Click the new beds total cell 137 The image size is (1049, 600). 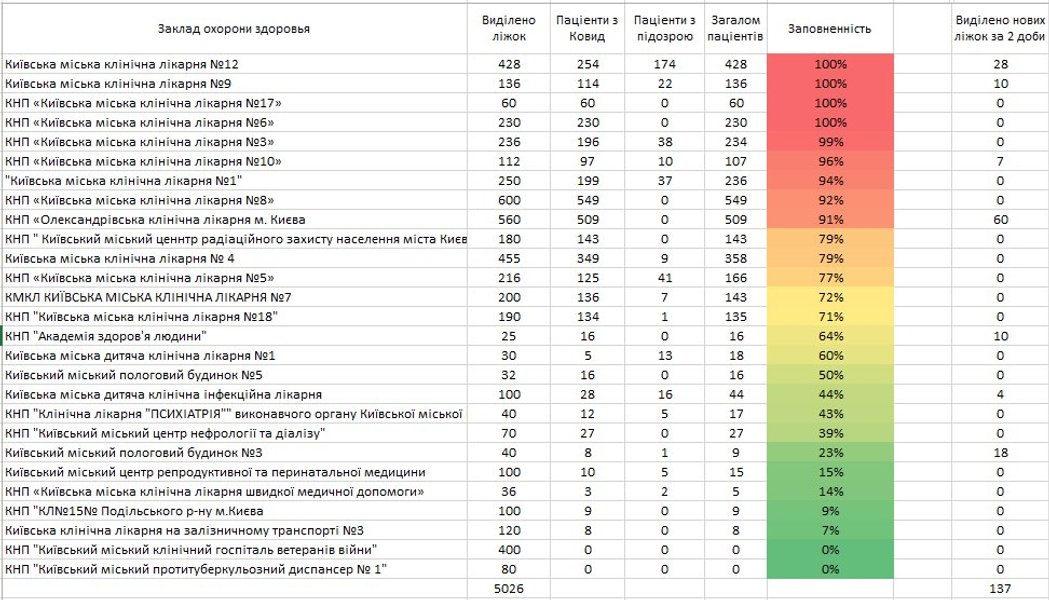pyautogui.click(x=998, y=589)
